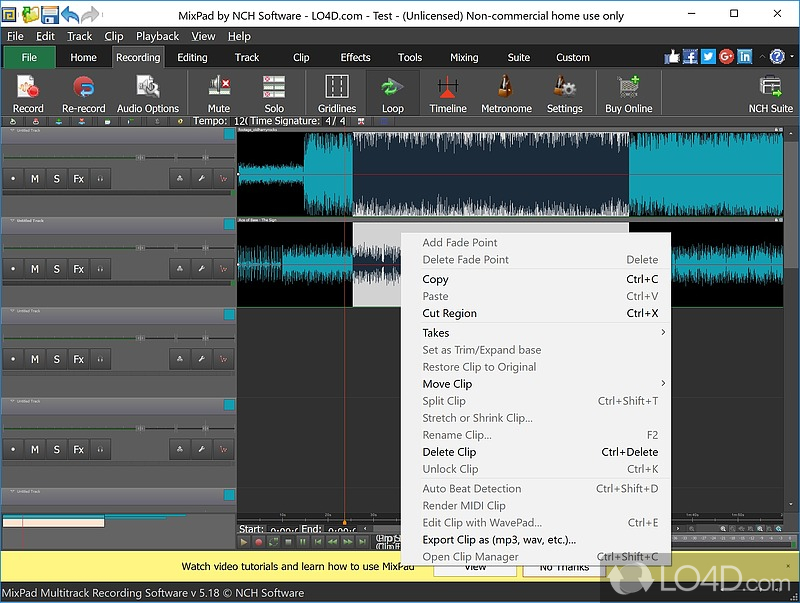800x603 pixels.
Task: Click the Buy Online shopping cart
Action: (628, 94)
